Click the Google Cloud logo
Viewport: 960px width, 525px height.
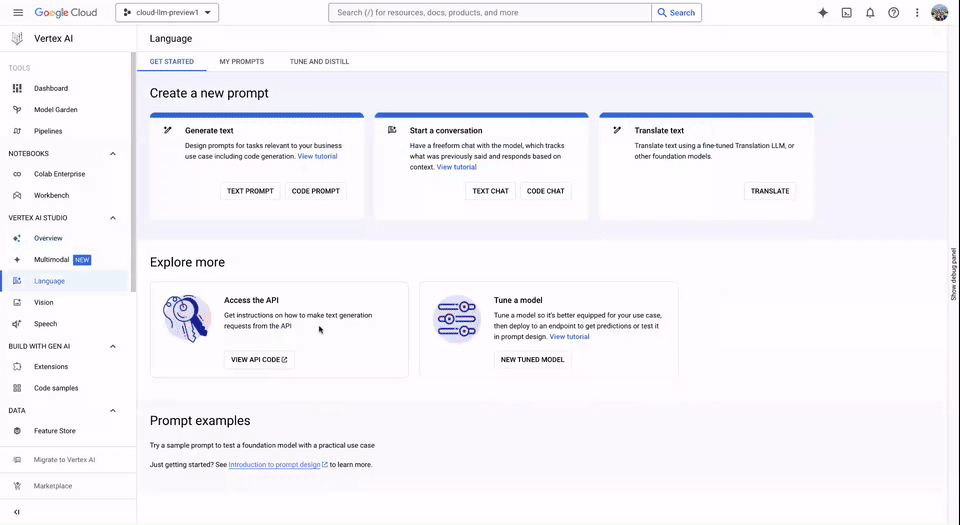[x=66, y=12]
